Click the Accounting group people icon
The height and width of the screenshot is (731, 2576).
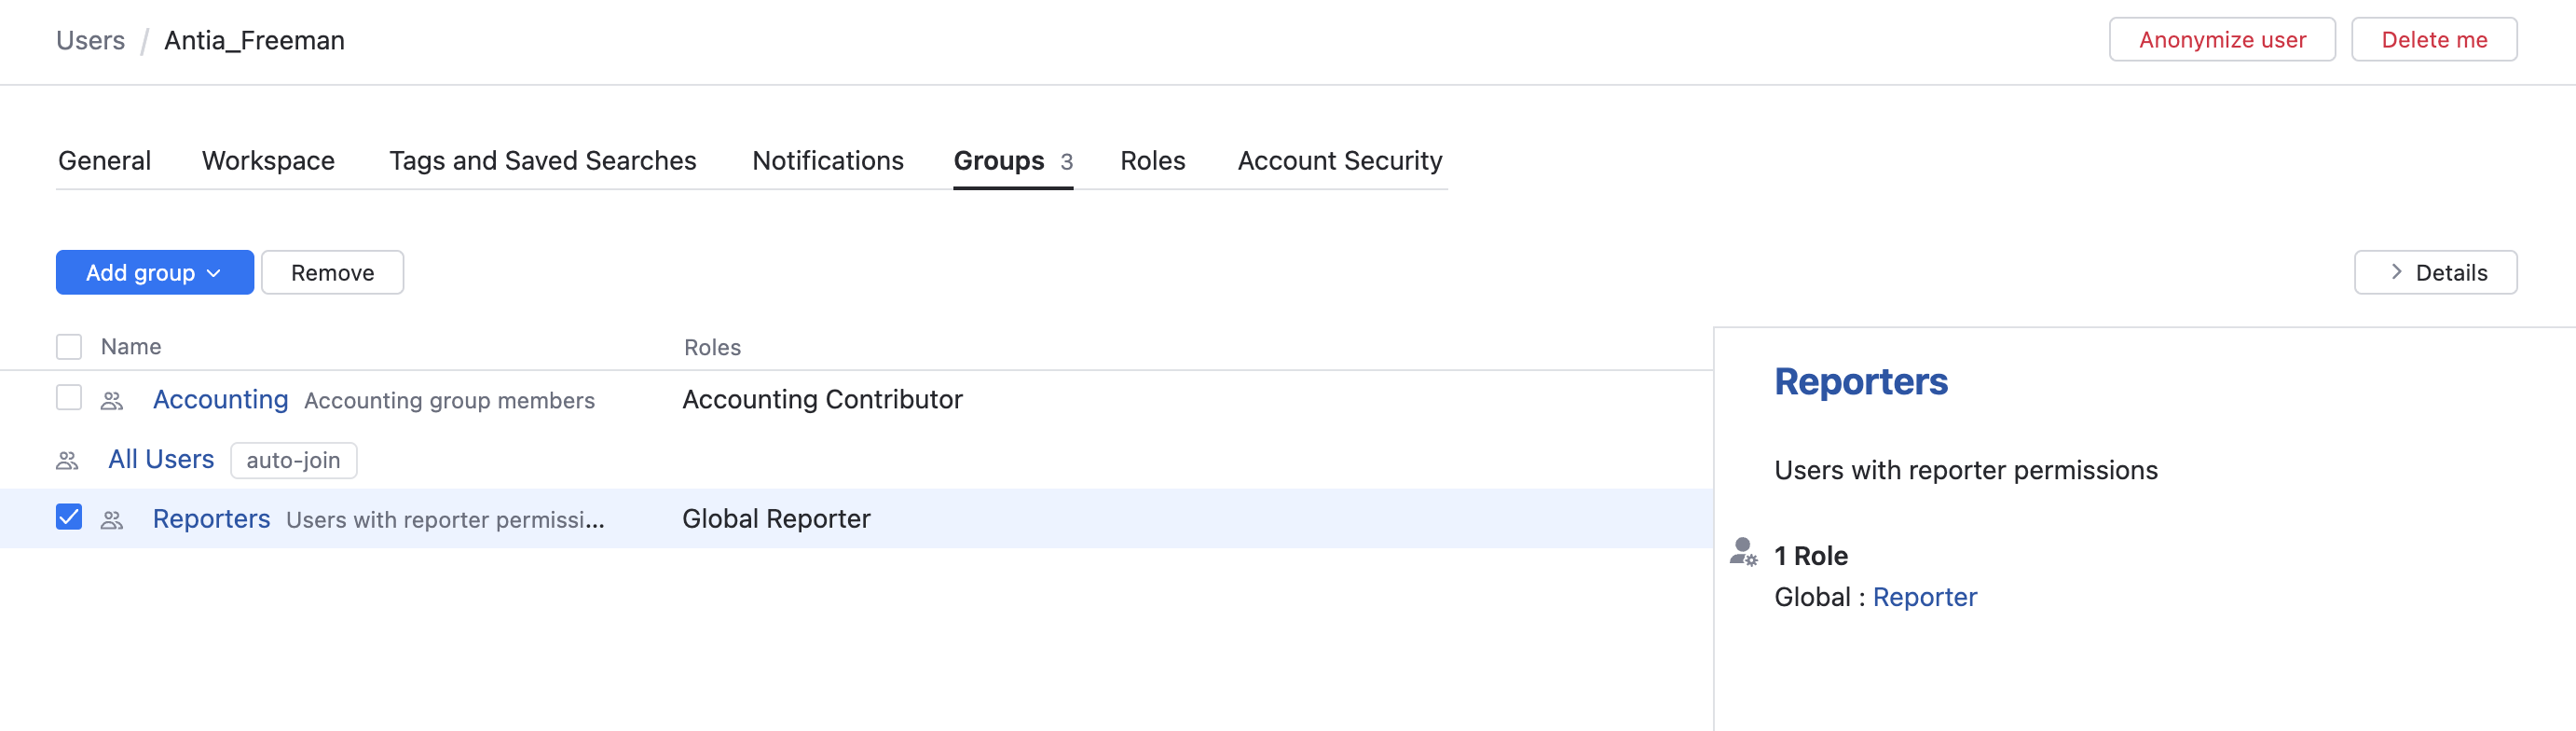[x=112, y=401]
